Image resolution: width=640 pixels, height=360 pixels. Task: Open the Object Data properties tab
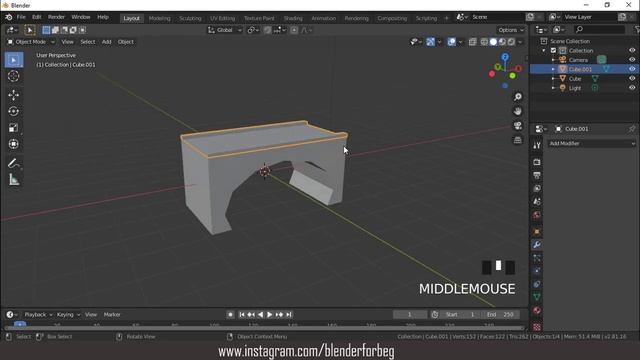point(537,297)
